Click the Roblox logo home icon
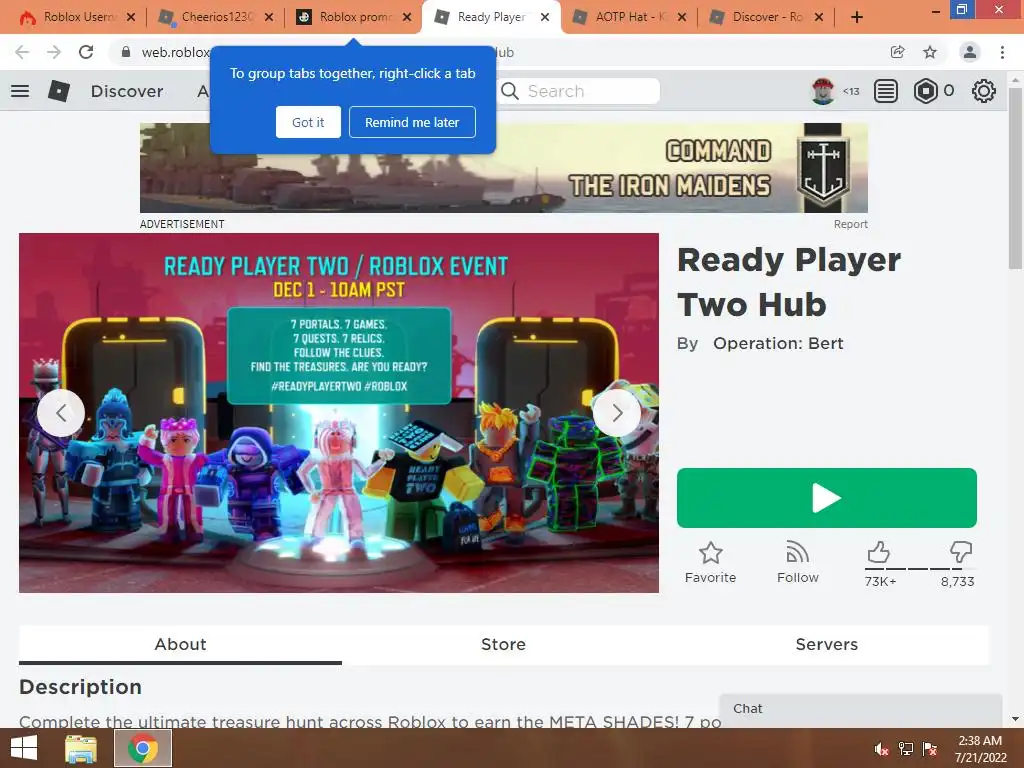This screenshot has height=768, width=1024. pos(59,91)
